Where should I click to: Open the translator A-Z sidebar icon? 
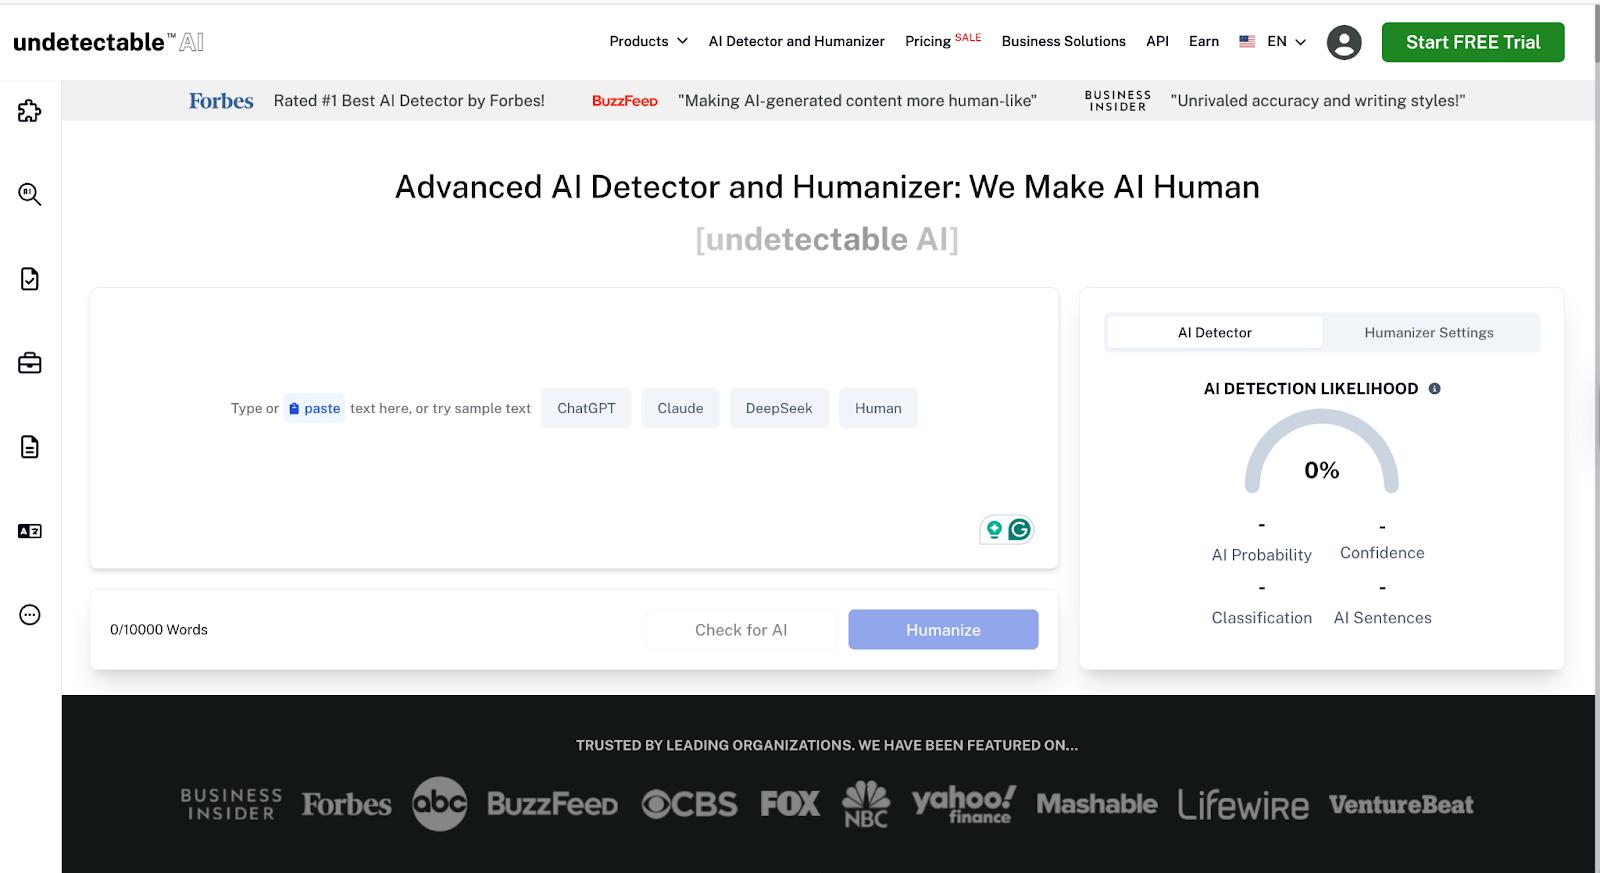pyautogui.click(x=30, y=531)
